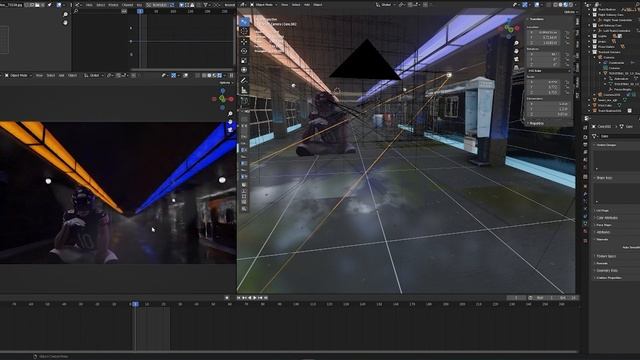The height and width of the screenshot is (360, 640).
Task: Expand the Vertex Groups panel
Action: click(x=606, y=145)
